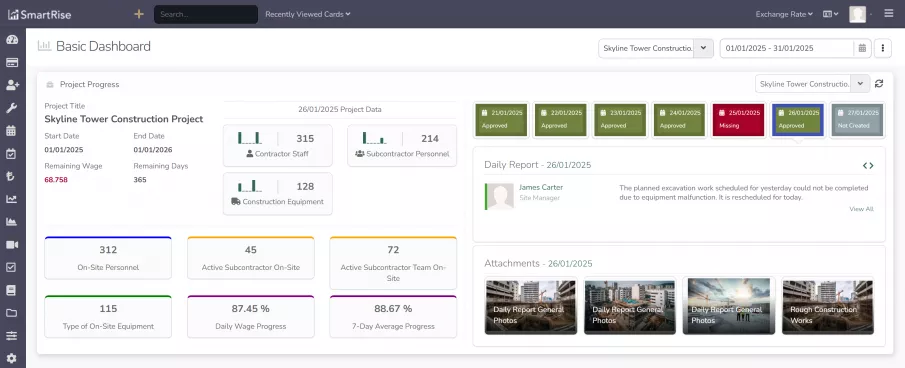Open Type of On-Site Equipment card
The width and height of the screenshot is (905, 368).
point(108,316)
